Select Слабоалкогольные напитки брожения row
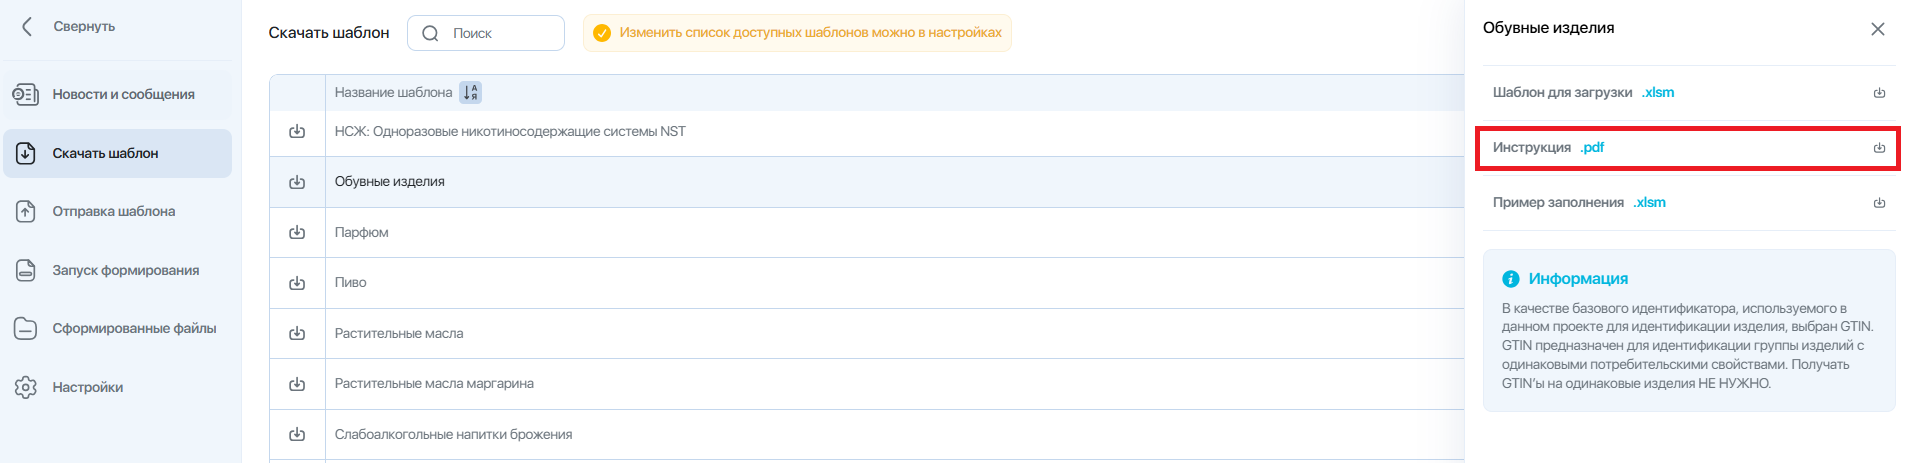 [x=866, y=434]
